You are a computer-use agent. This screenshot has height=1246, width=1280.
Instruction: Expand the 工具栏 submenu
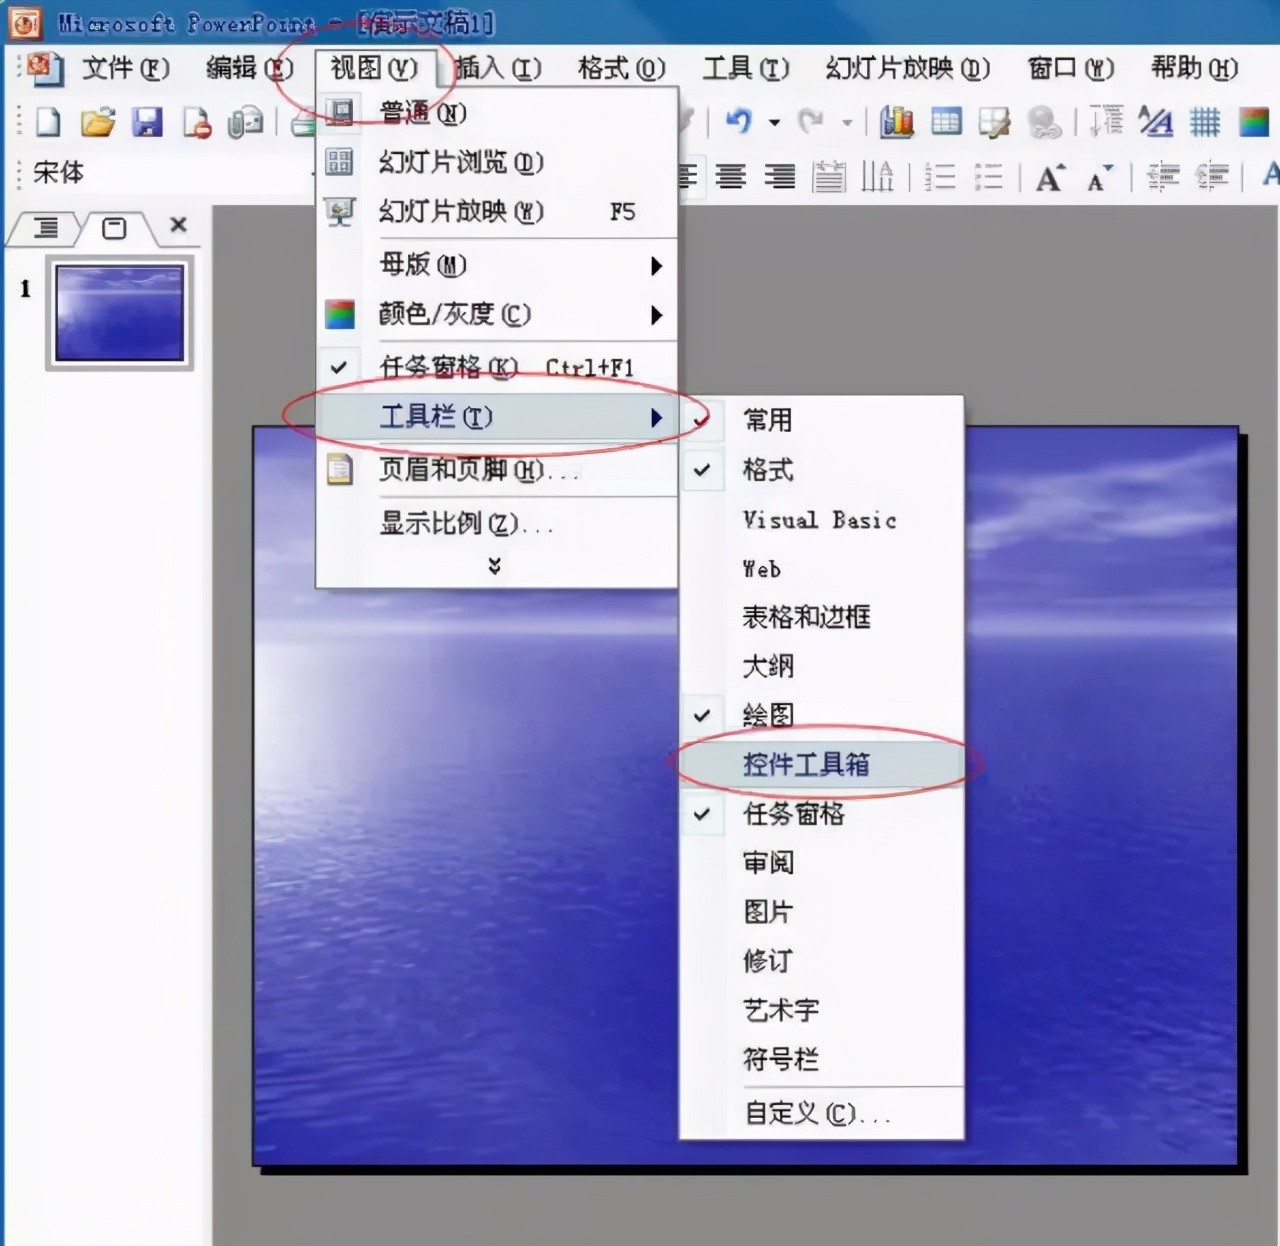point(497,417)
